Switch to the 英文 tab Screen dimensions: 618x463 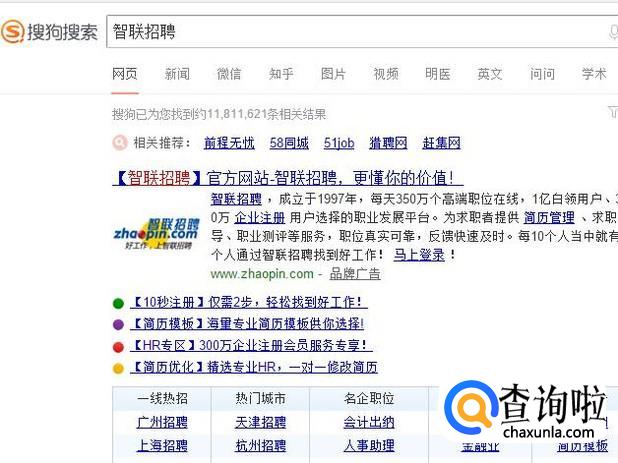point(490,74)
